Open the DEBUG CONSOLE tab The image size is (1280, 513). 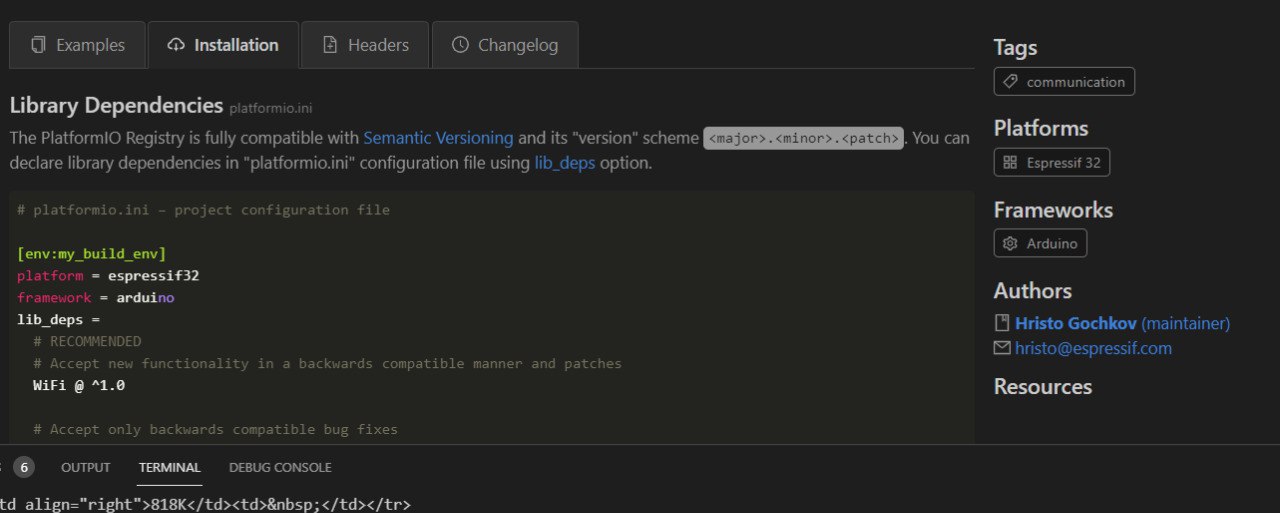(x=280, y=467)
